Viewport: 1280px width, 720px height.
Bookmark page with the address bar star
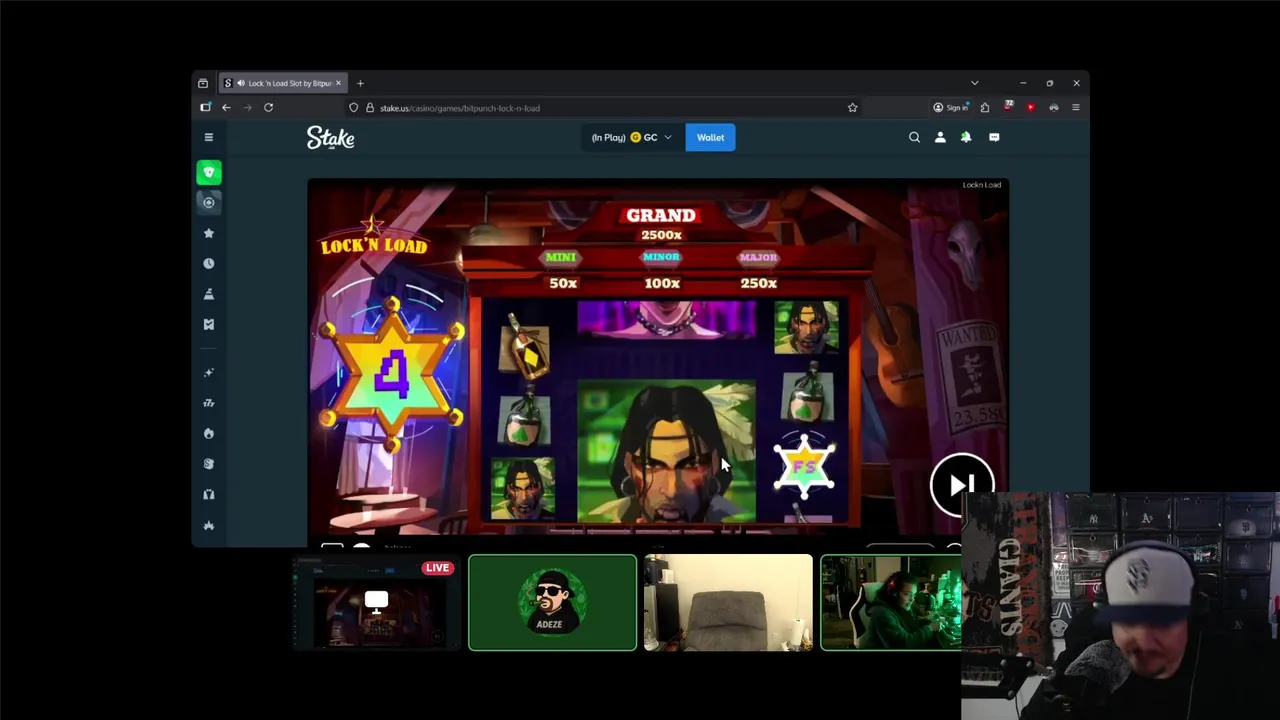(853, 108)
